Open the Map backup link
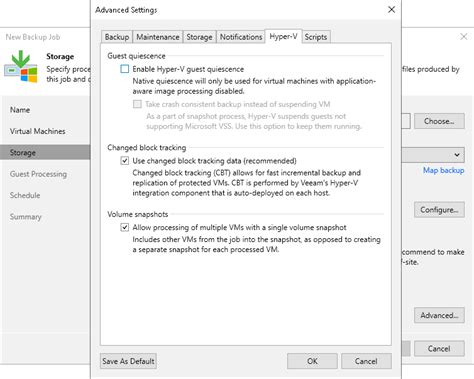Viewport: 474px width, 379px height. tap(443, 170)
